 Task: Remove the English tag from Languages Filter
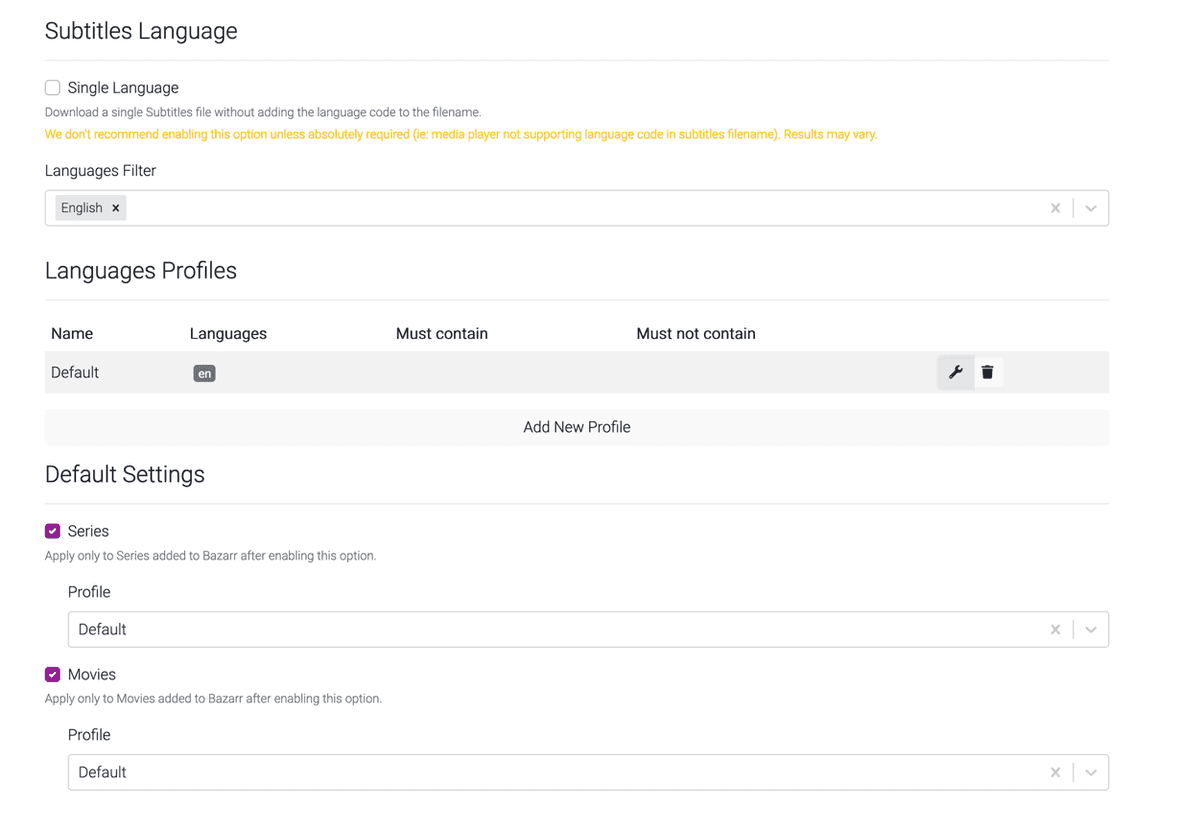116,207
